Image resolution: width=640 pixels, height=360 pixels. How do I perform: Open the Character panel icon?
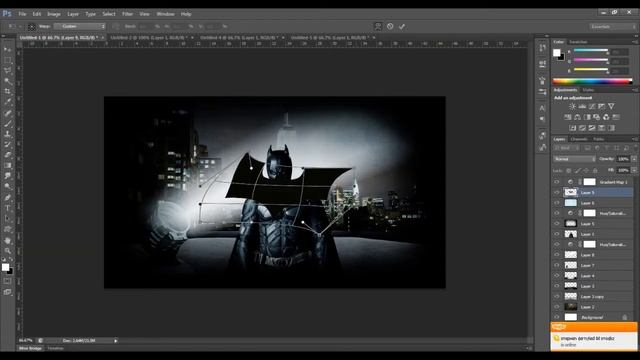(542, 108)
